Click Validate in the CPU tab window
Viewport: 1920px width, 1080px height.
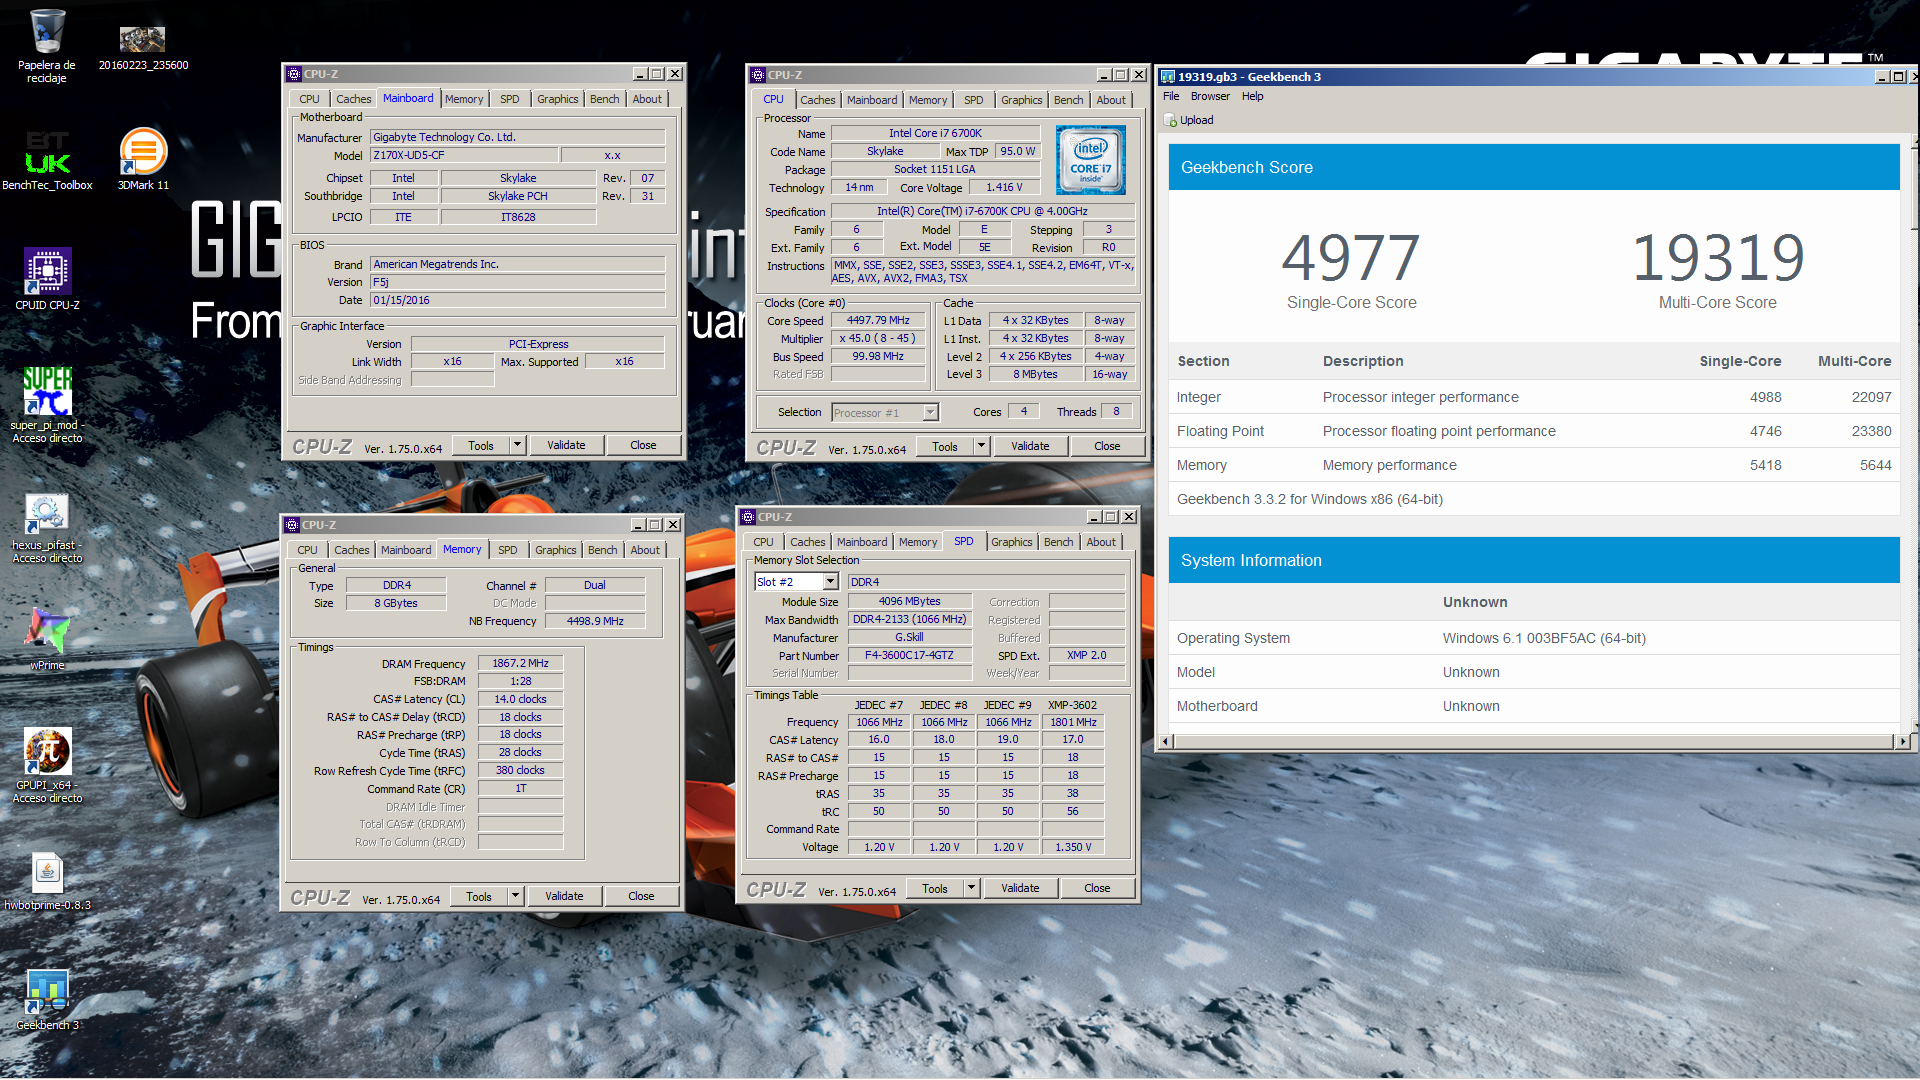[1030, 446]
